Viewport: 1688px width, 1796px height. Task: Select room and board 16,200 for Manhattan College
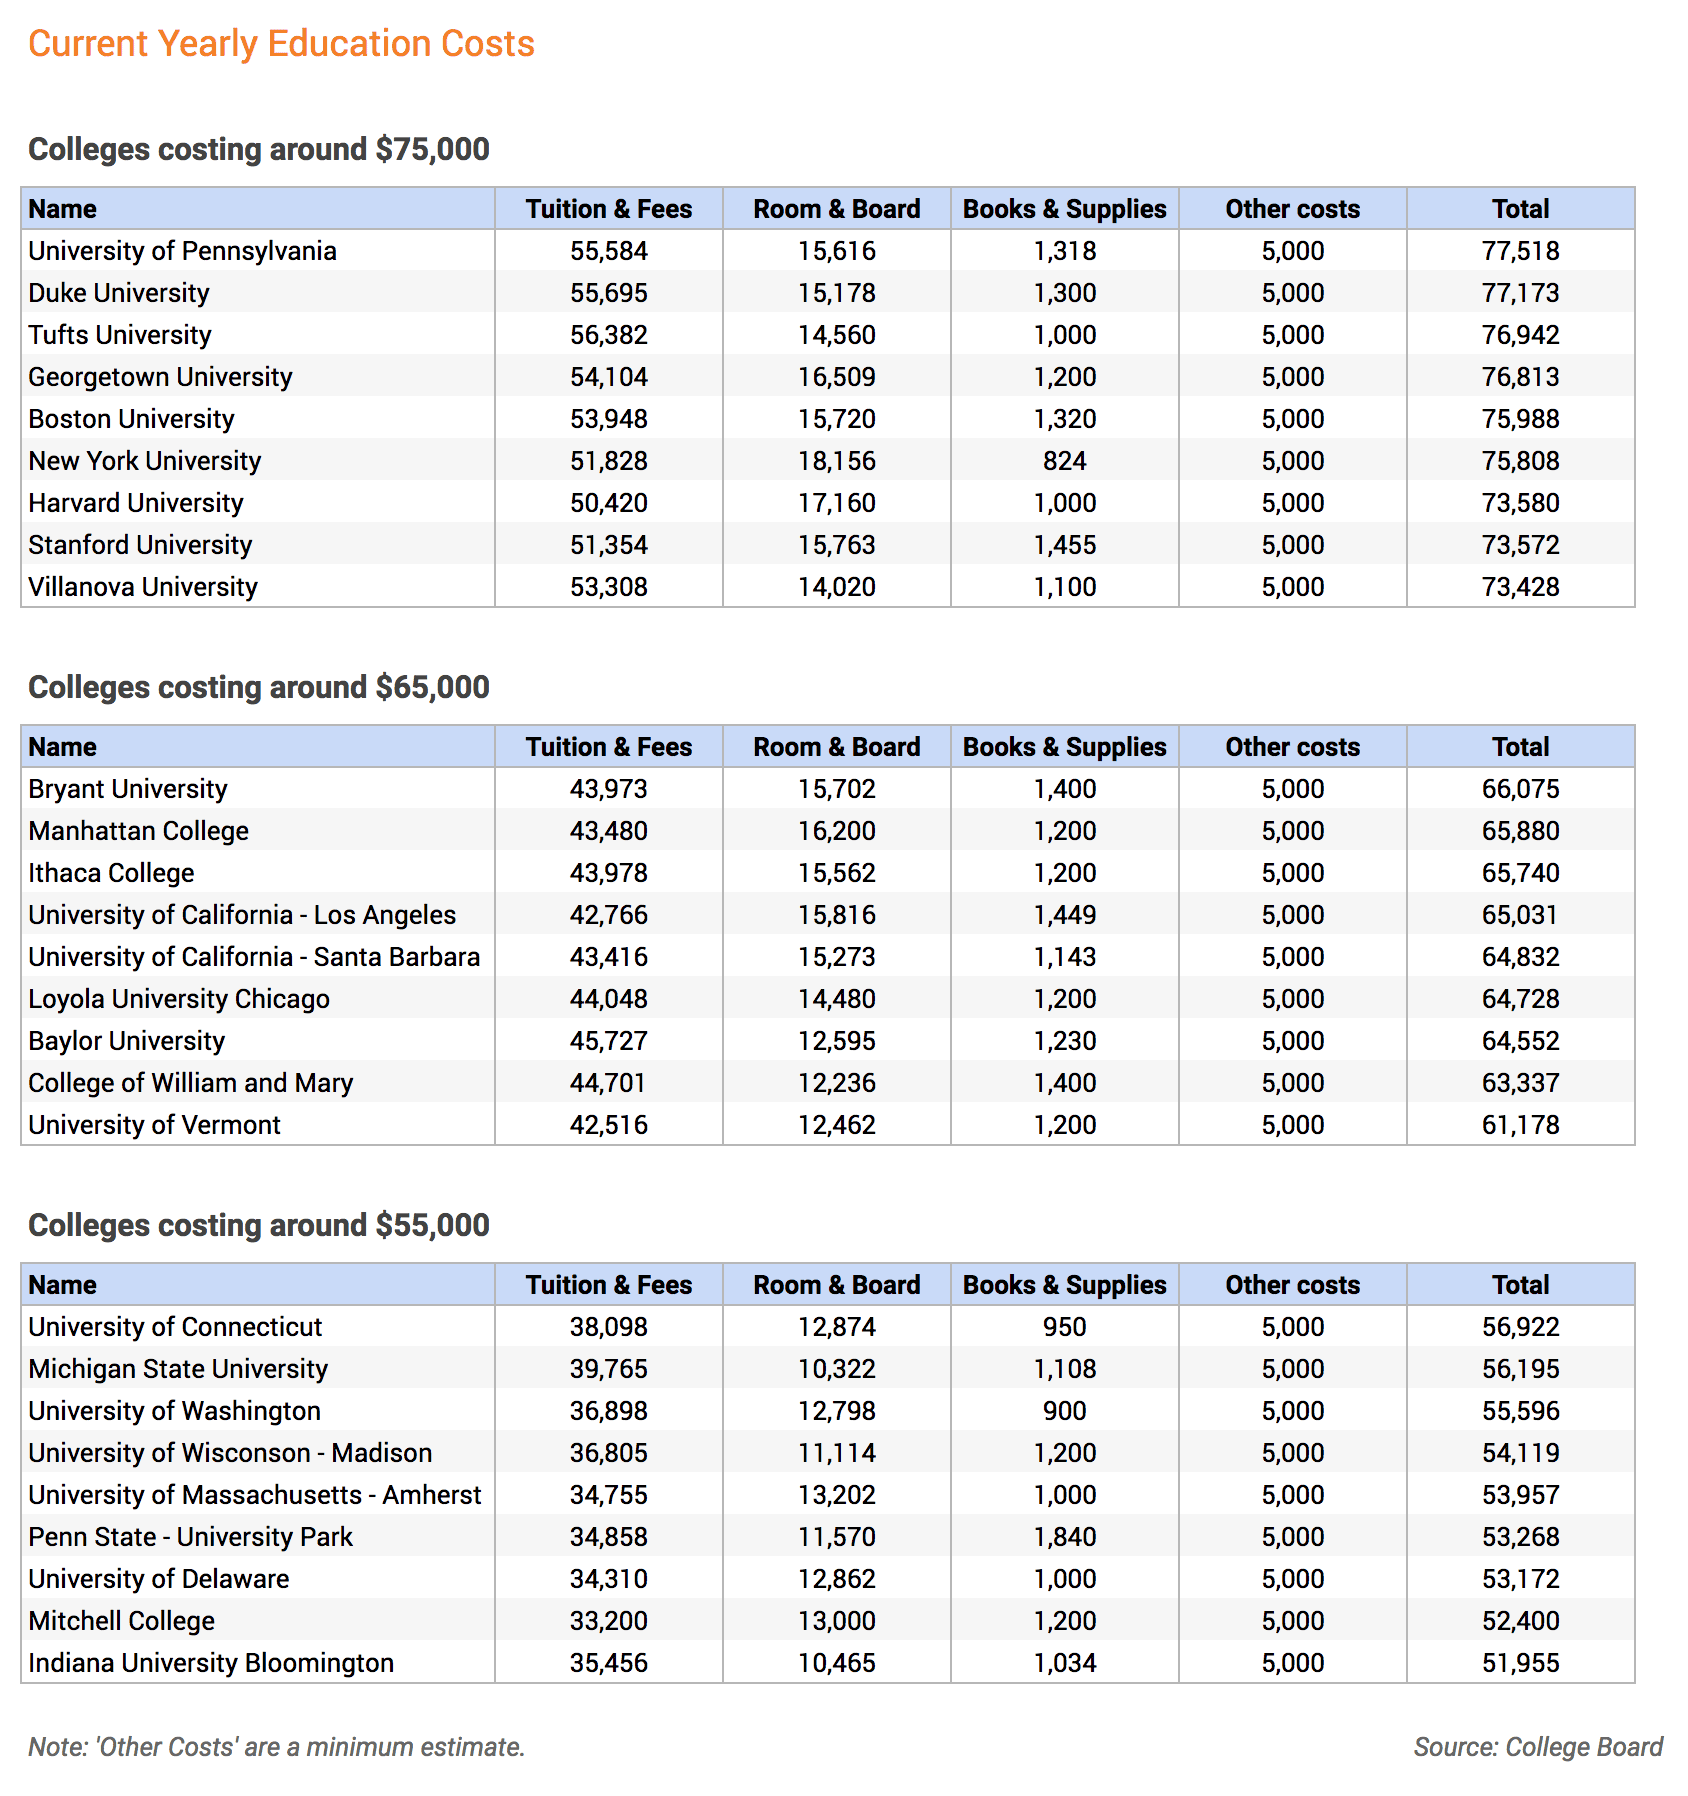837,831
